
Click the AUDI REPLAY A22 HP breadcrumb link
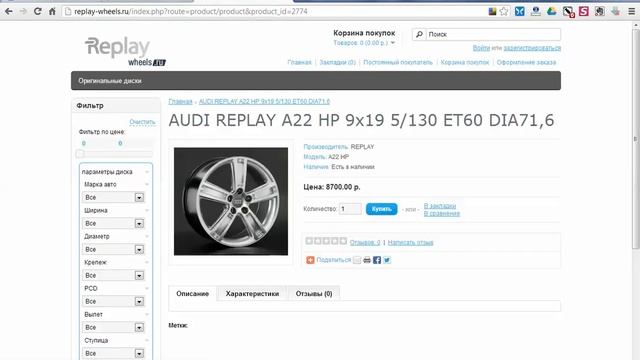[x=264, y=101]
